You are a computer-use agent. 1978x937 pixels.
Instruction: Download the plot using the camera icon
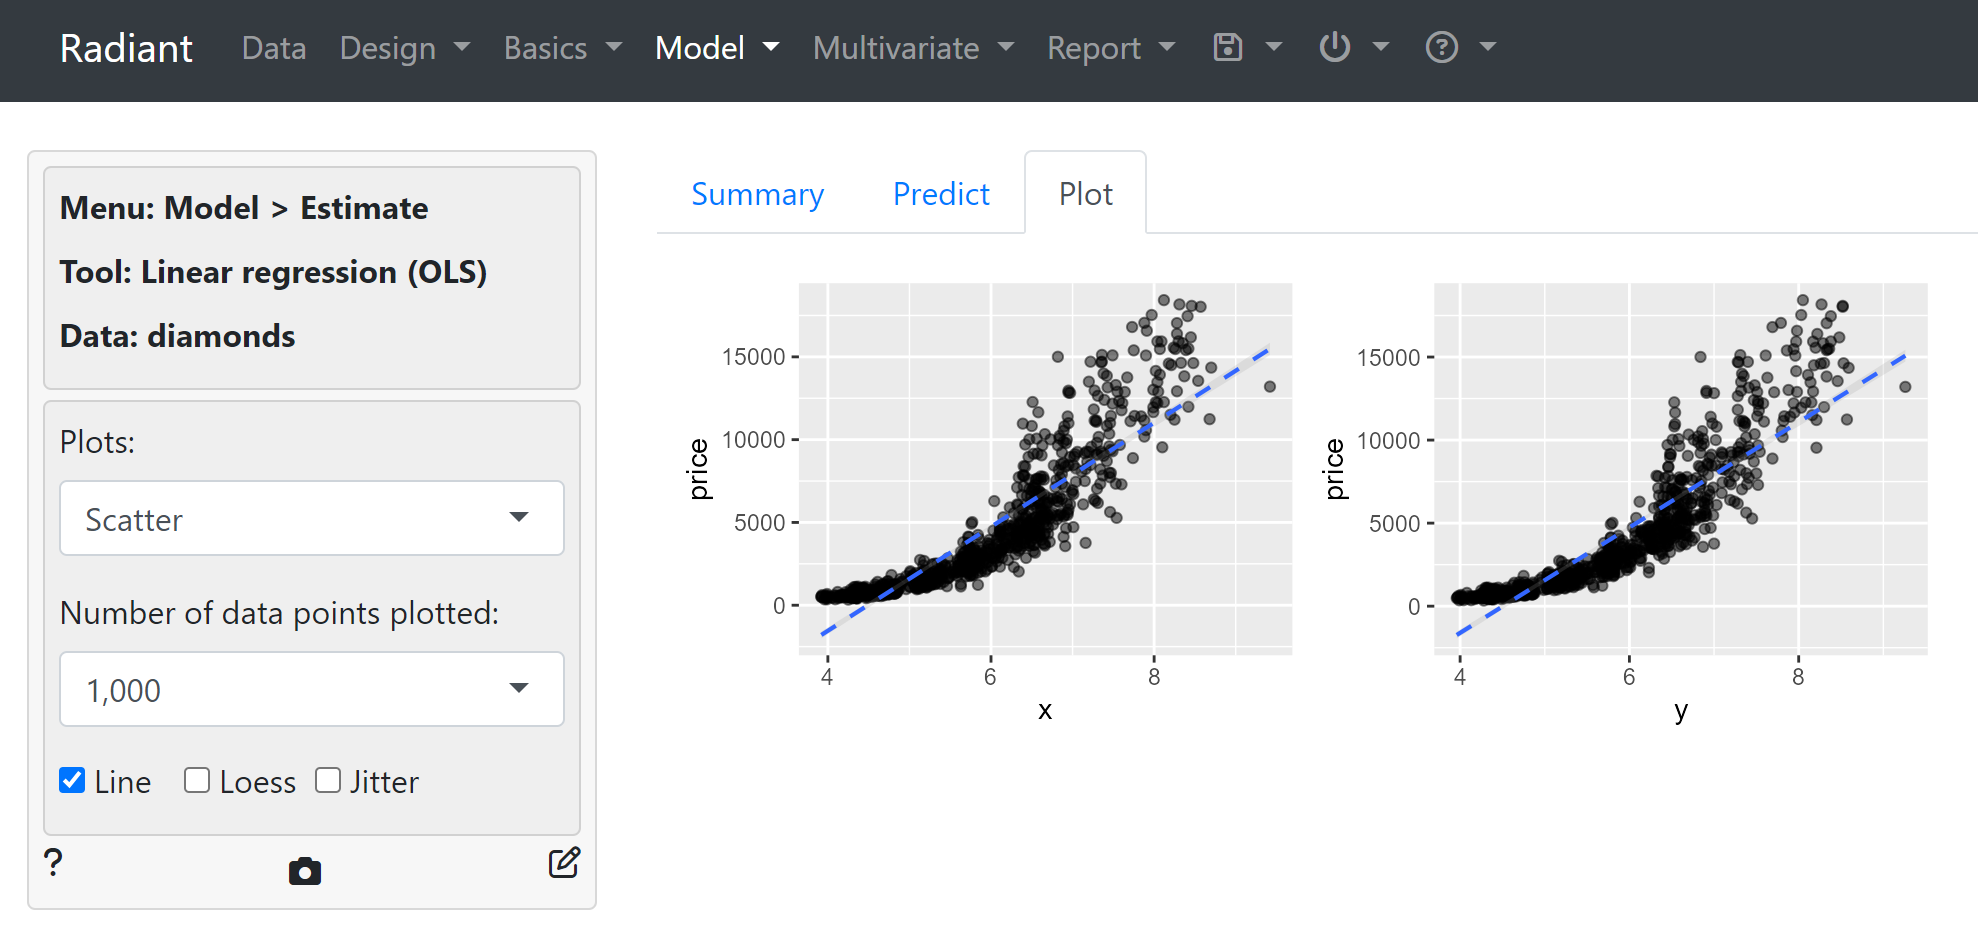(305, 870)
